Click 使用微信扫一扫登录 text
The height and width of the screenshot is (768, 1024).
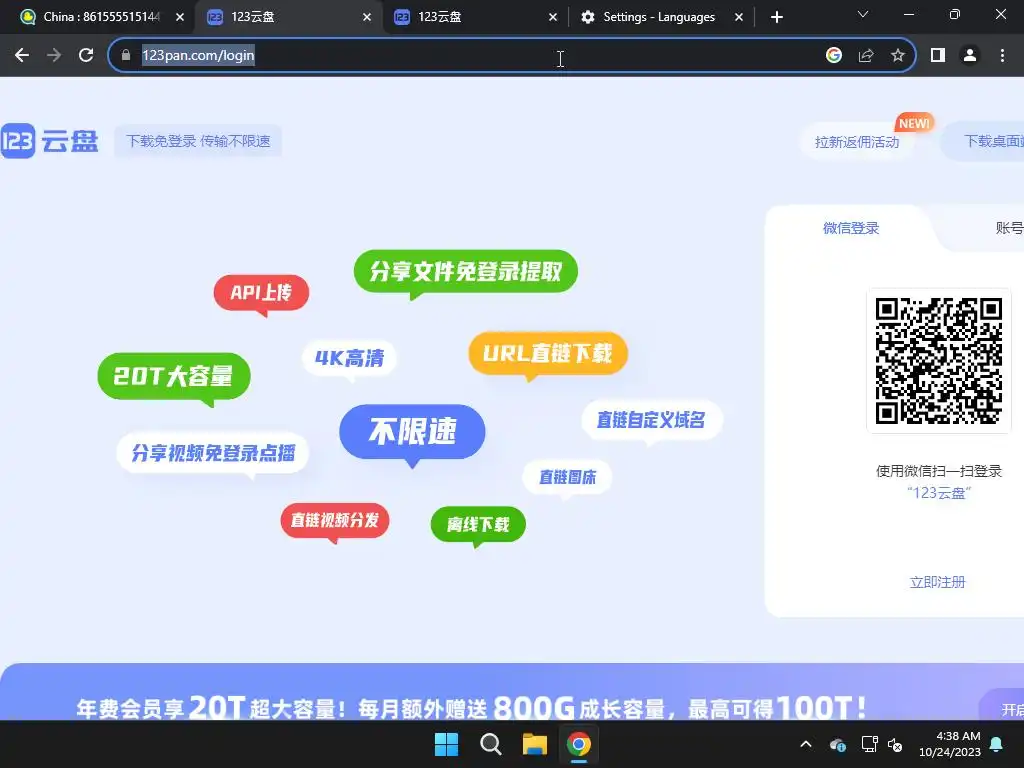pyautogui.click(x=938, y=471)
